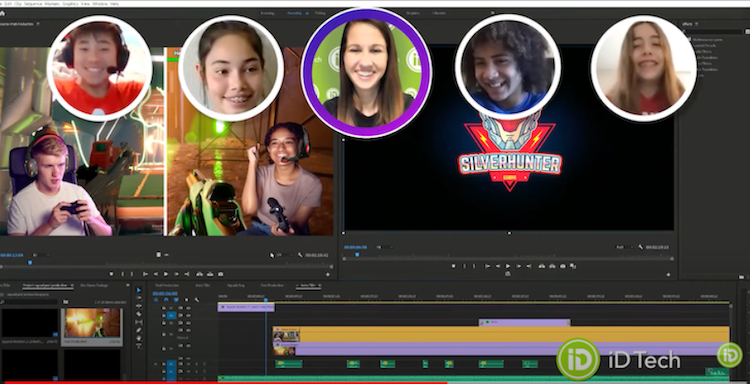Image resolution: width=750 pixels, height=384 pixels.
Task: Click Export Frame camera in Program monitor
Action: pyautogui.click(x=562, y=266)
